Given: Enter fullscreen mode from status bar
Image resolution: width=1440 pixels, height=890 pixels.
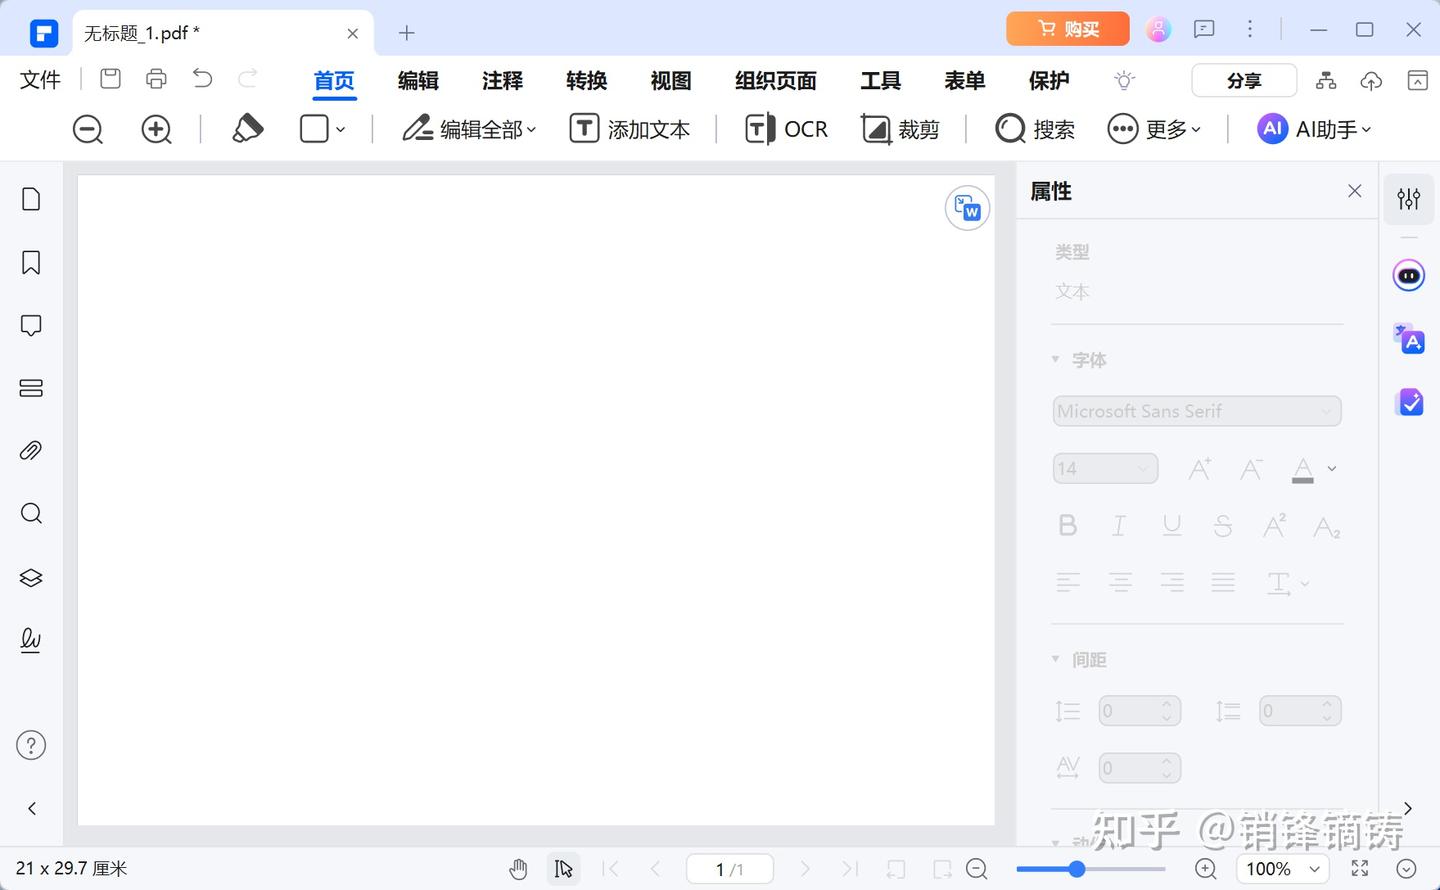Looking at the screenshot, I should 1360,868.
